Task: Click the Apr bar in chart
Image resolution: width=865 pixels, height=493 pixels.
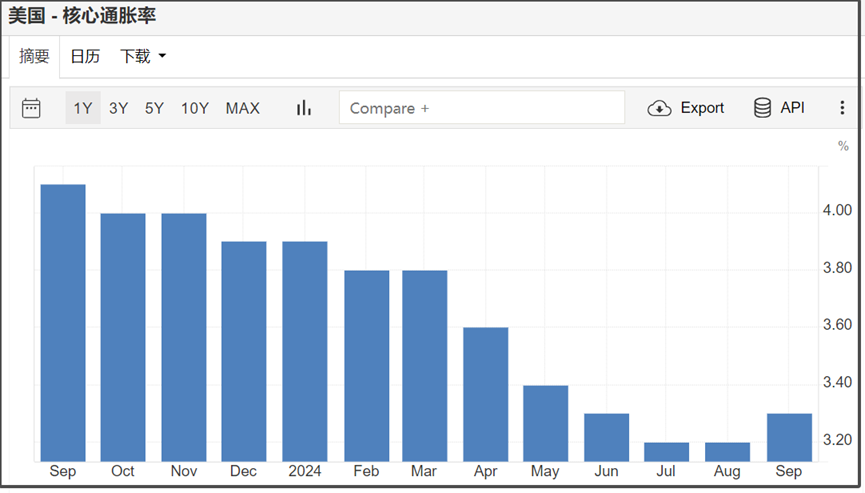Action: pos(485,394)
